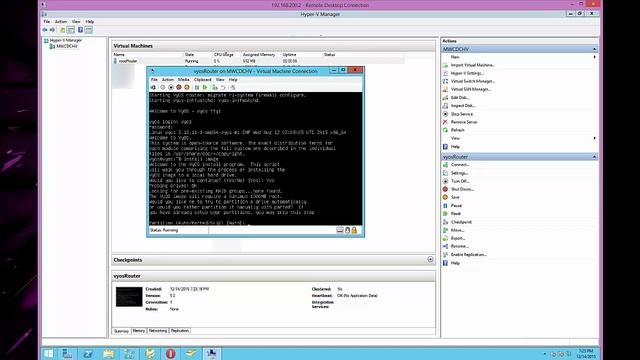Send Ctrl+Alt+Delete from VM Connection toolbar
Viewport: 640px width, 360px height.
153,87
